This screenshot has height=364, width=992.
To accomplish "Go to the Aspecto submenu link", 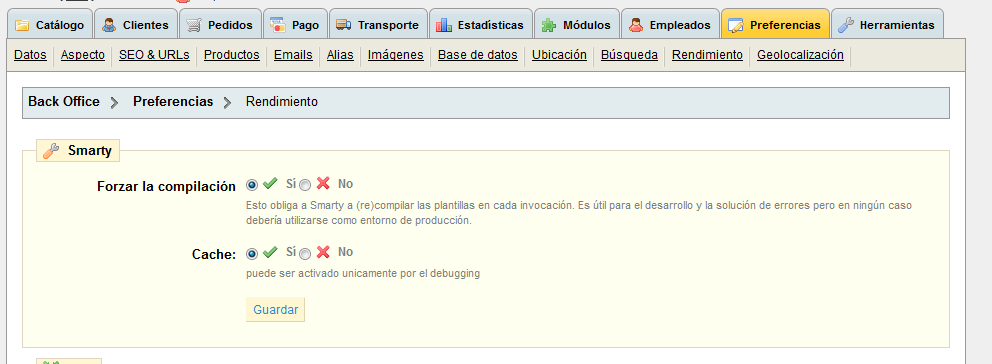I will pos(83,55).
